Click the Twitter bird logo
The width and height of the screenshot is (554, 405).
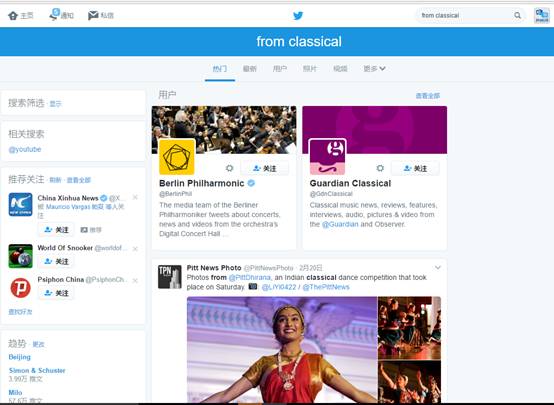298,16
